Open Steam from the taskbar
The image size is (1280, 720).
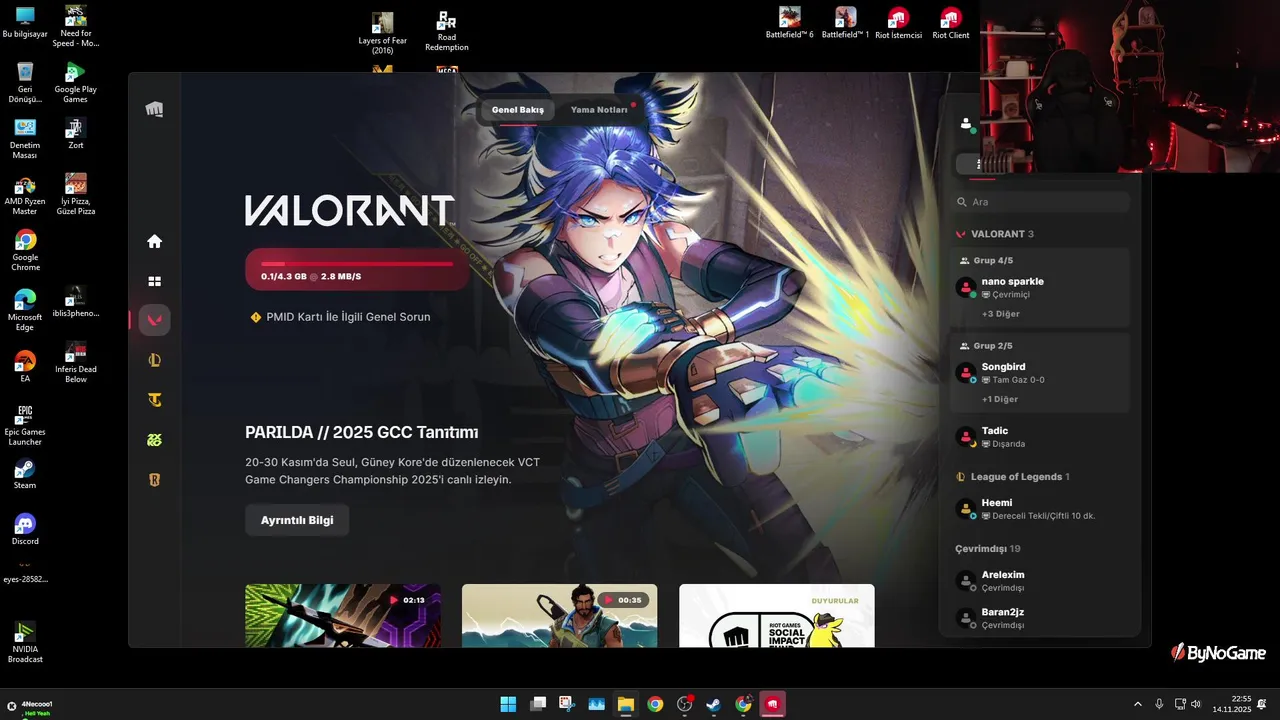point(714,704)
